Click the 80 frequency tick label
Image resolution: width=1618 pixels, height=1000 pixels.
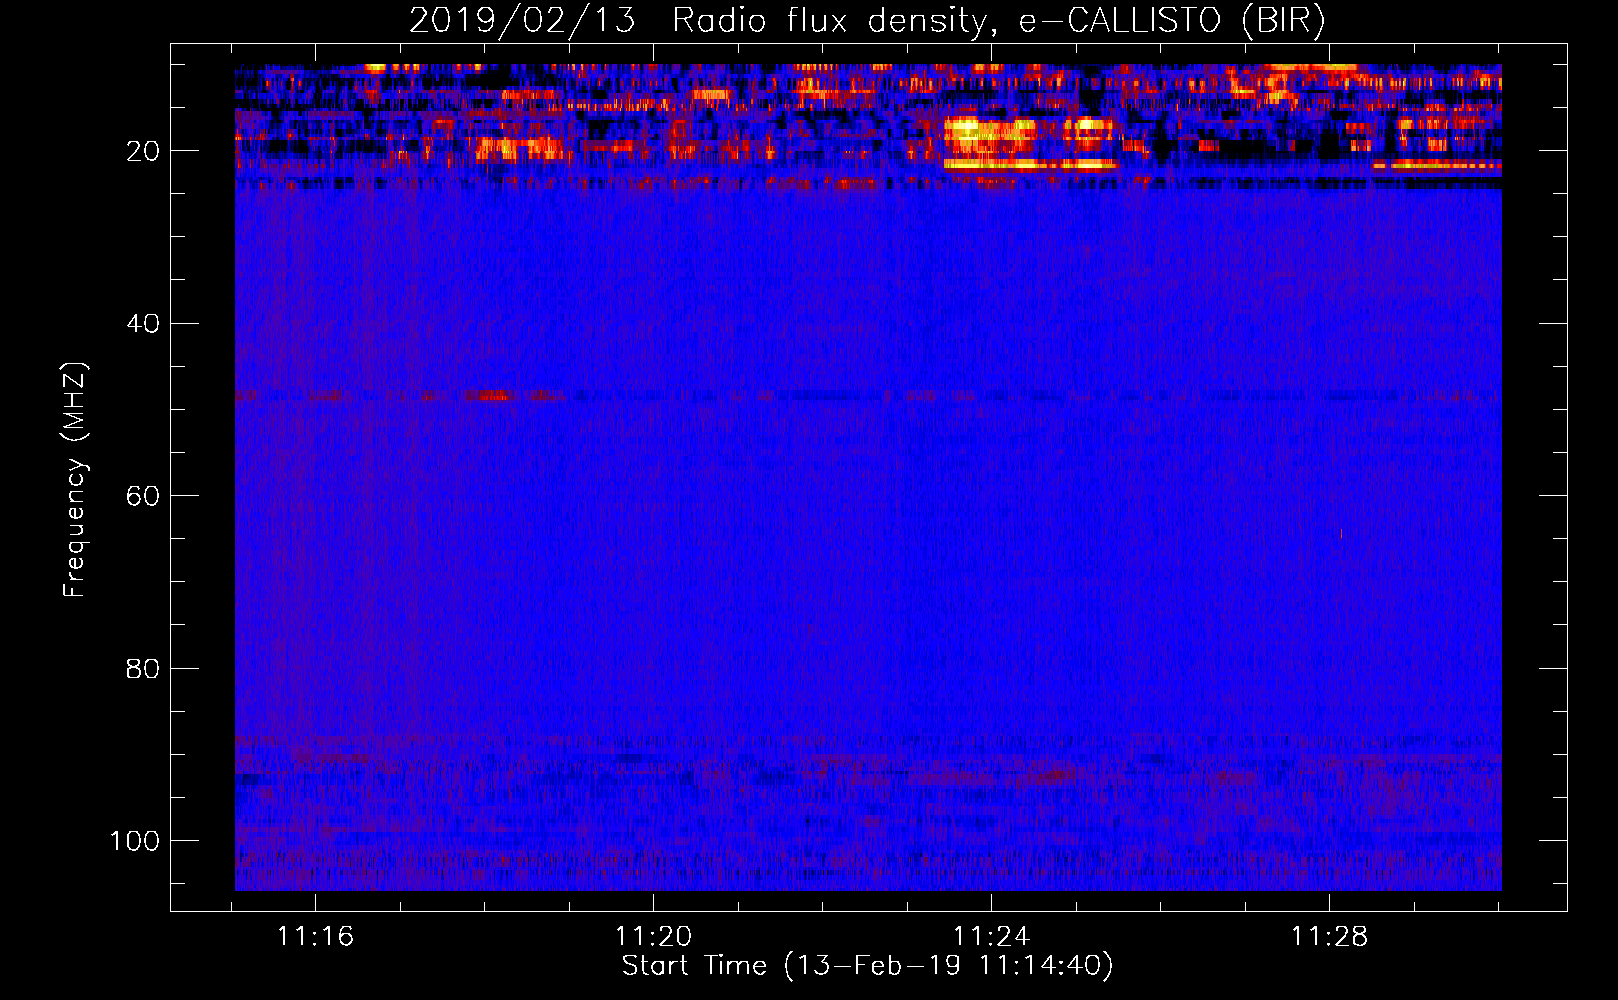coord(143,668)
